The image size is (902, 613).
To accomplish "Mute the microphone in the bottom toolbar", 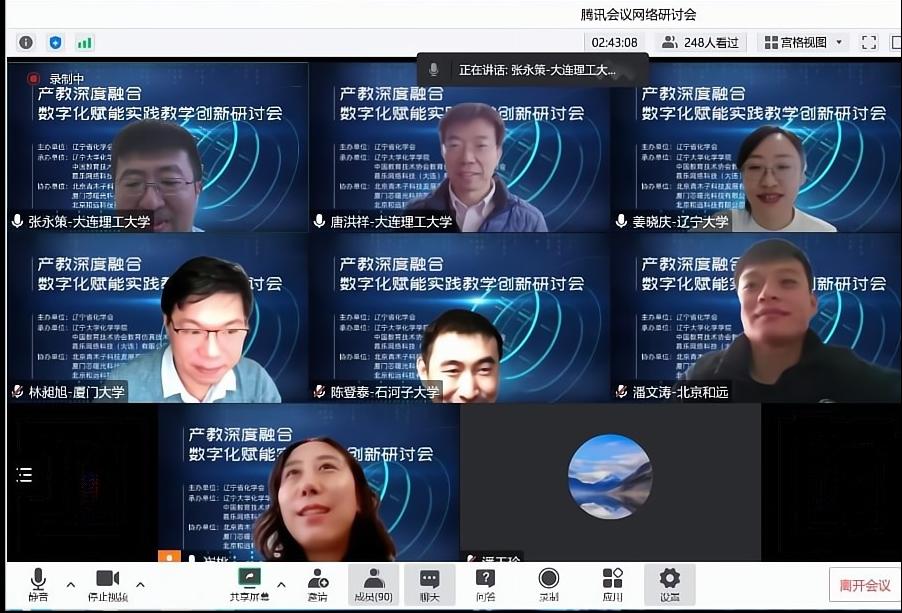I will coord(38,583).
